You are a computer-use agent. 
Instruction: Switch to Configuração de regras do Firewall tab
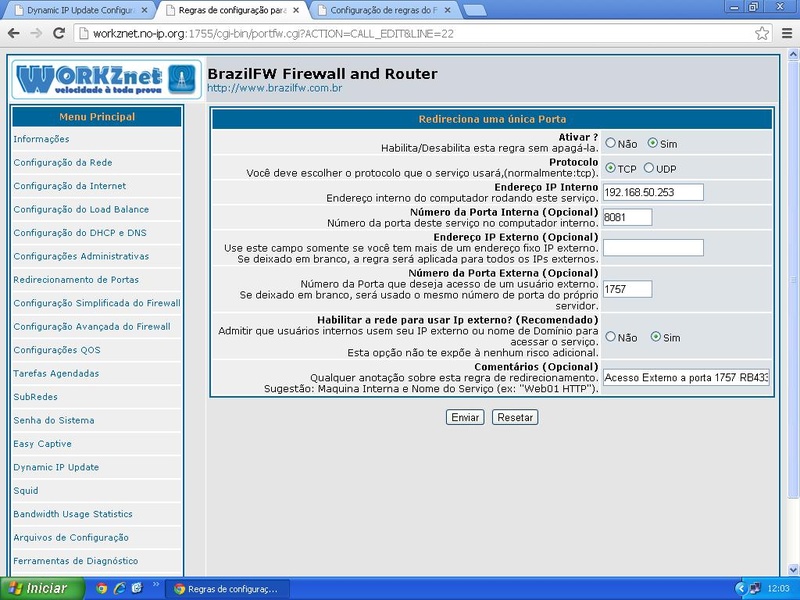tap(384, 10)
